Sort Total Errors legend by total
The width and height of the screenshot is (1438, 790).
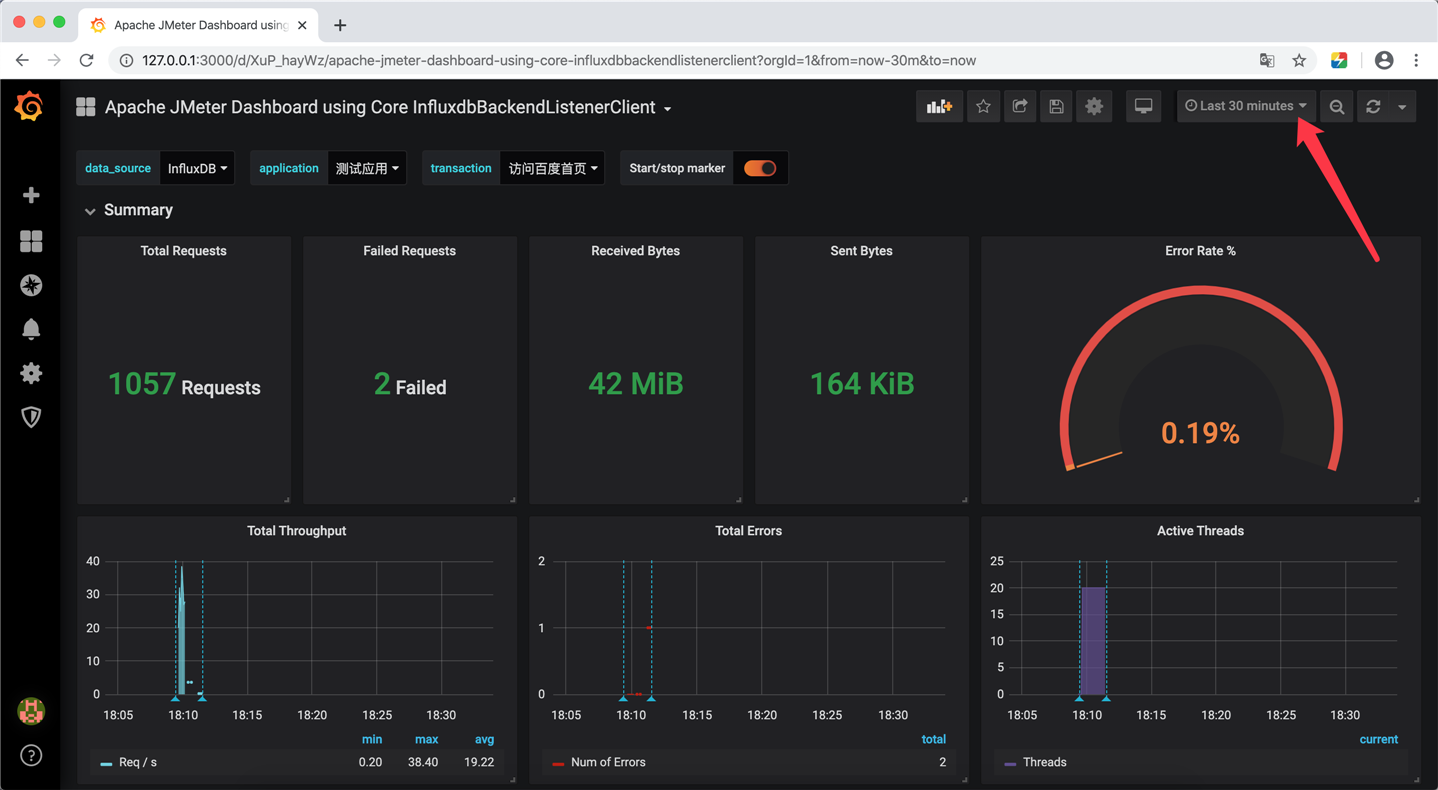coord(933,739)
